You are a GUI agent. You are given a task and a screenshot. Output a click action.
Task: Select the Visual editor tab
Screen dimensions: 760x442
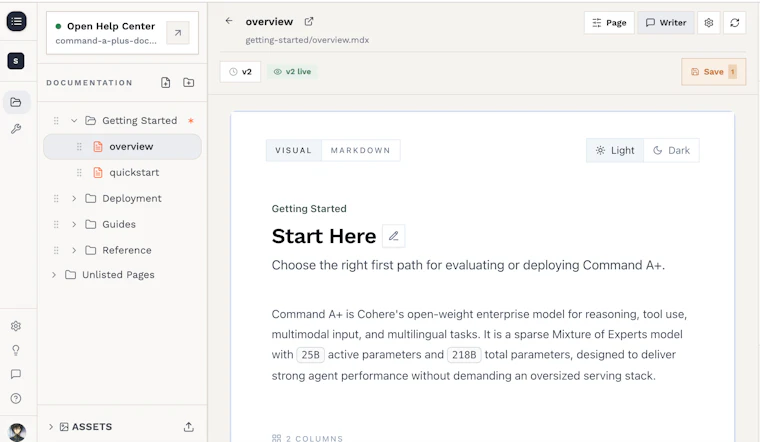(293, 150)
